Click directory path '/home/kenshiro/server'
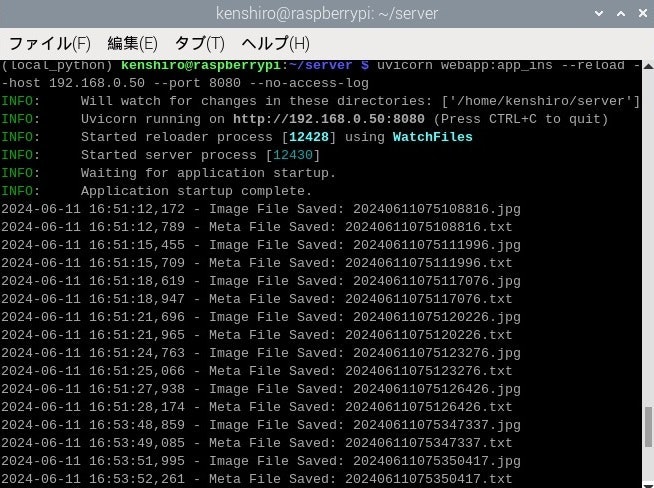This screenshot has width=654, height=488. coord(541,101)
